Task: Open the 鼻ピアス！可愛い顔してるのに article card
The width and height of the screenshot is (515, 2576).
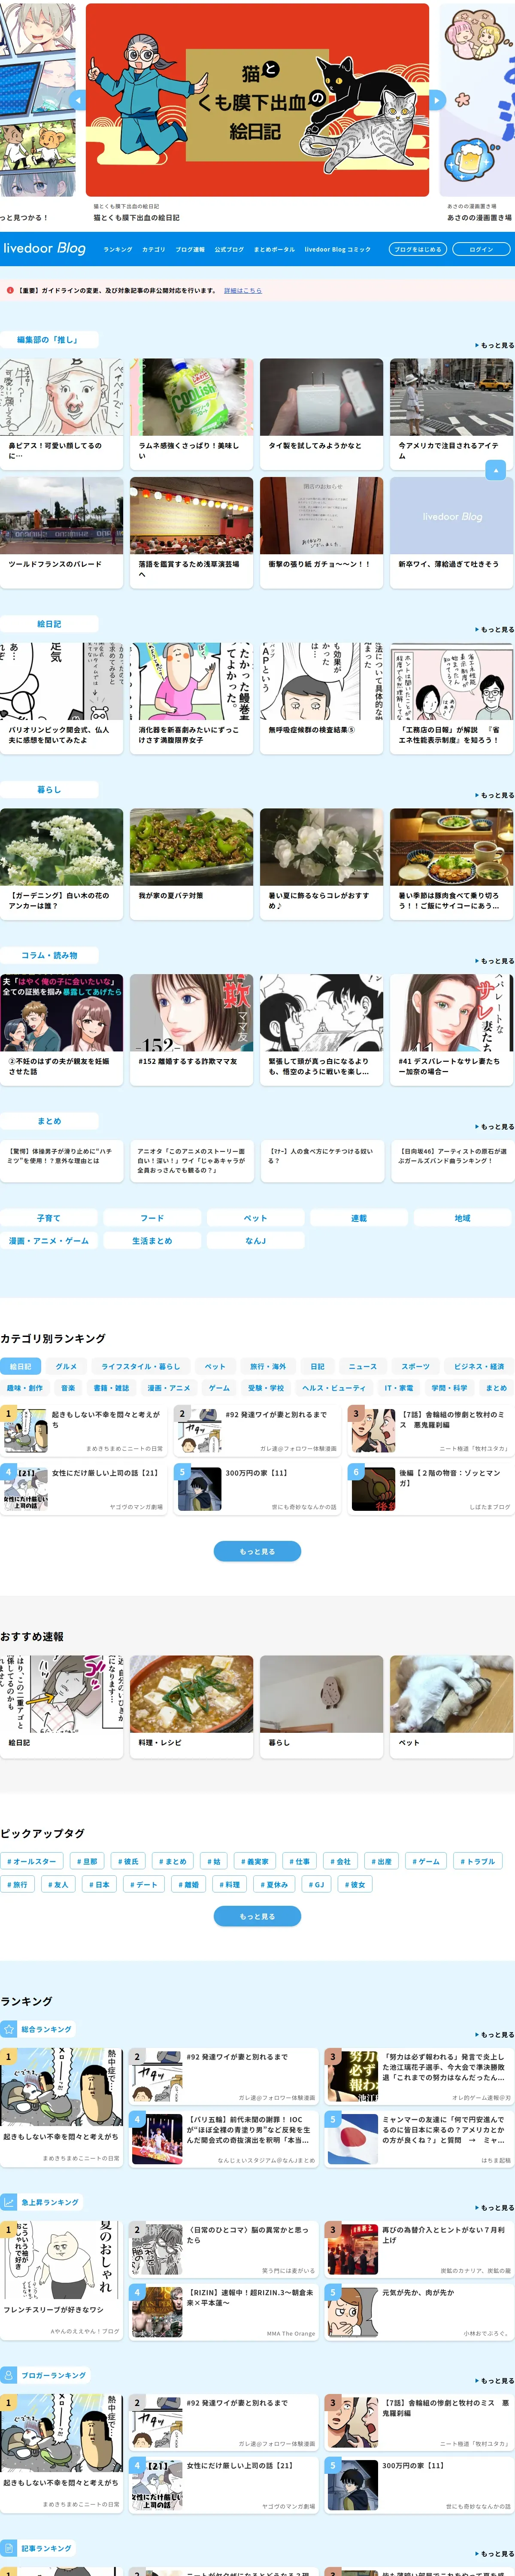Action: pyautogui.click(x=62, y=414)
